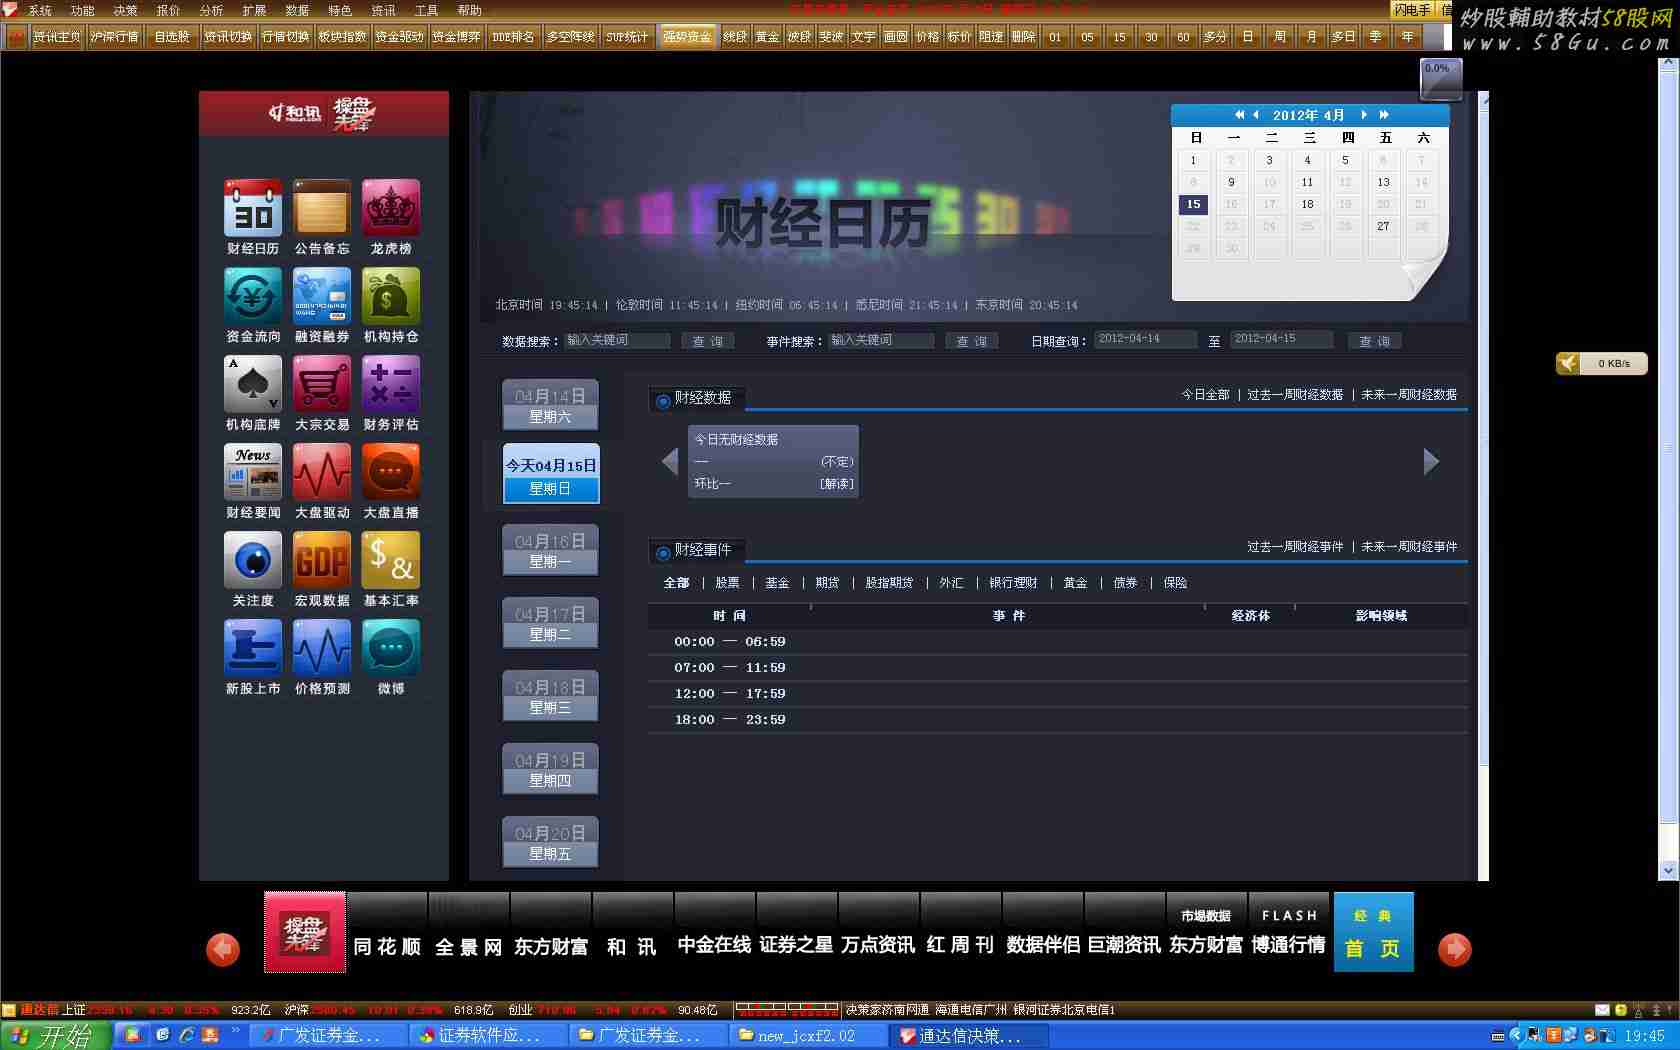Click the network speed 0 KB/s widget icon
This screenshot has height=1050, width=1680.
[x=1568, y=363]
